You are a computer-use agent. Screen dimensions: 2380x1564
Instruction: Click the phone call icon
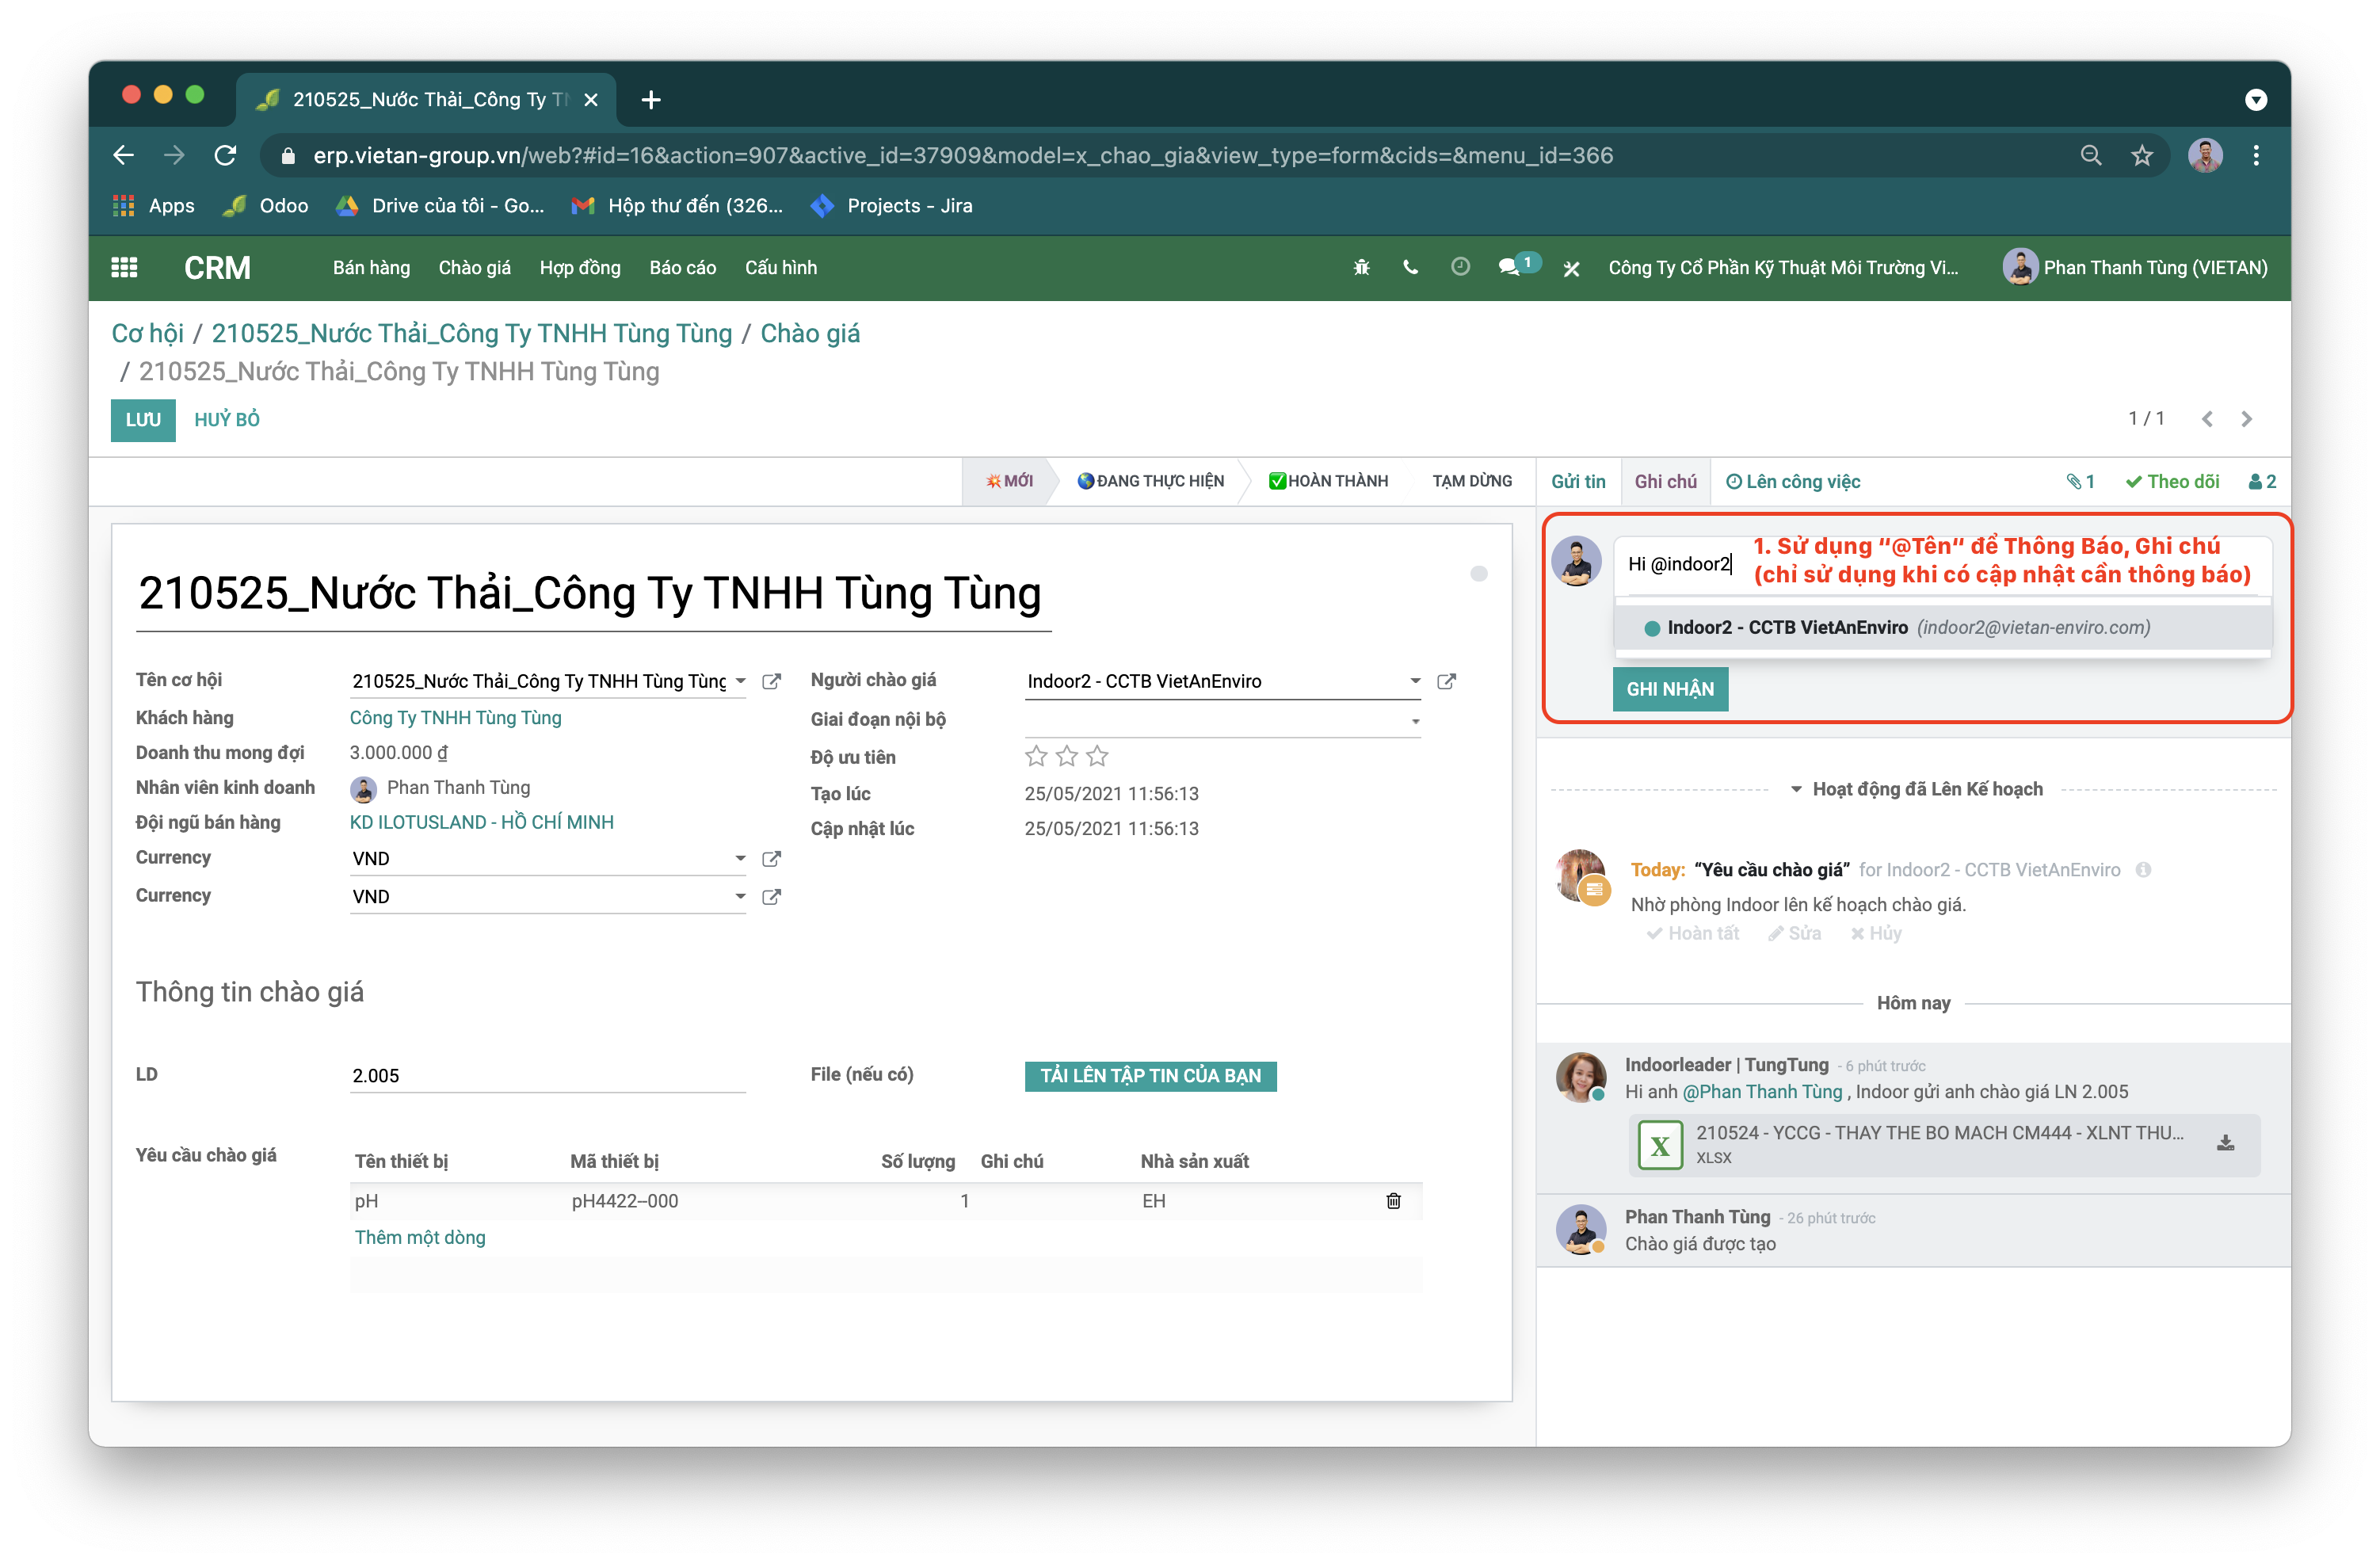(1410, 267)
